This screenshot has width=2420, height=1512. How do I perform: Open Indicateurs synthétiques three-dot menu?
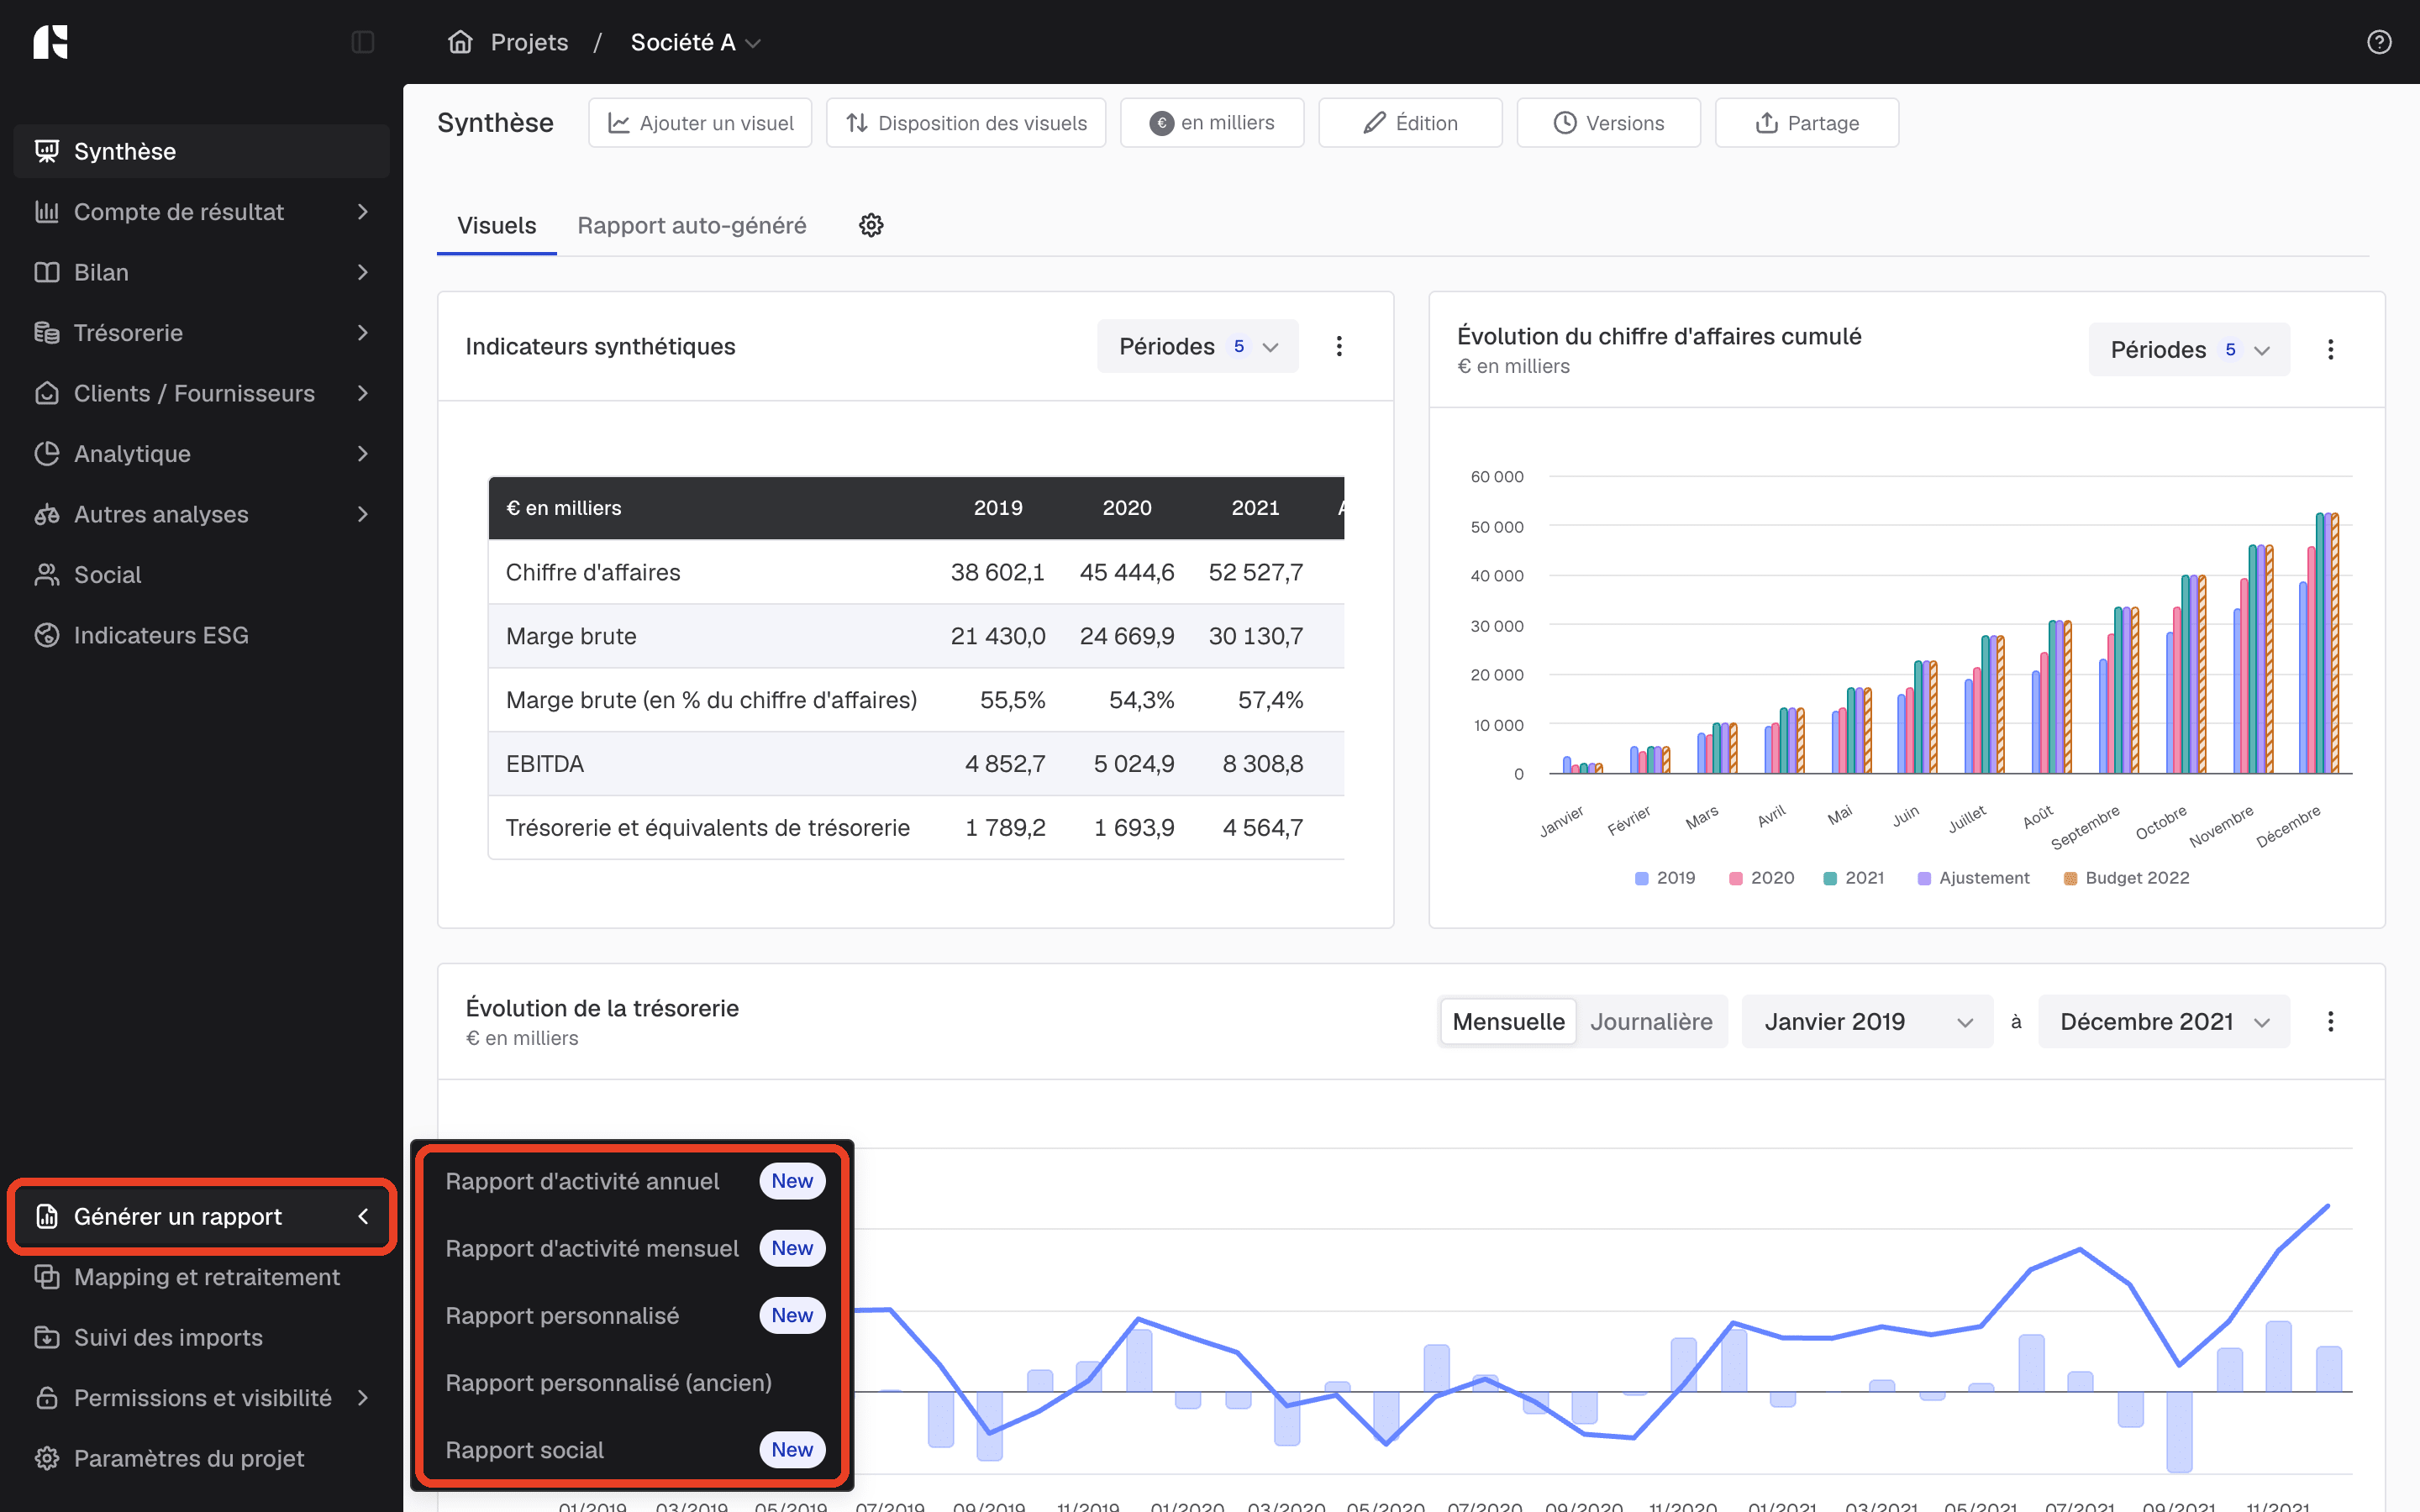tap(1339, 346)
